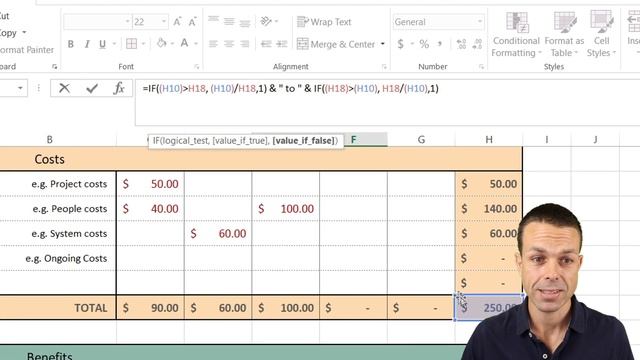Decrease indent icon
Image resolution: width=640 pixels, height=360 pixels.
[266, 44]
